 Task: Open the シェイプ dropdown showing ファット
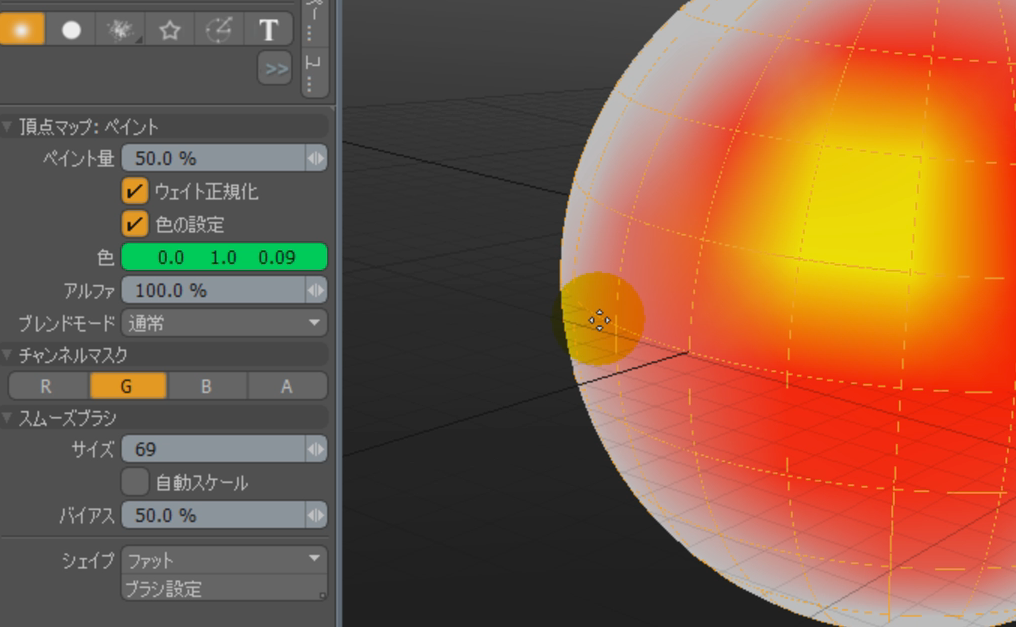(x=224, y=560)
